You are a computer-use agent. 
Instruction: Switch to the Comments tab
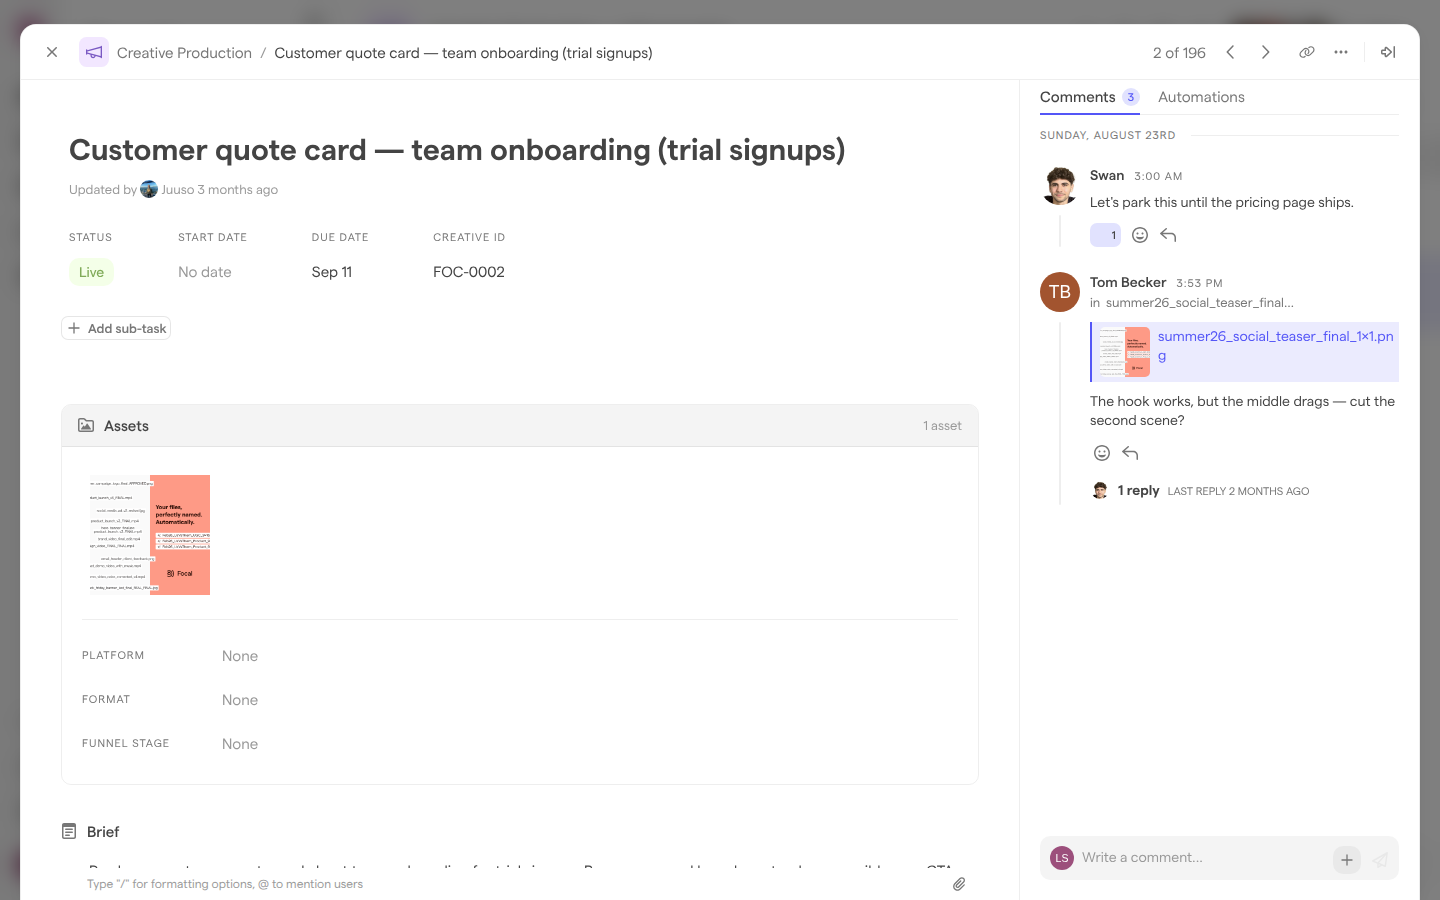click(x=1089, y=97)
